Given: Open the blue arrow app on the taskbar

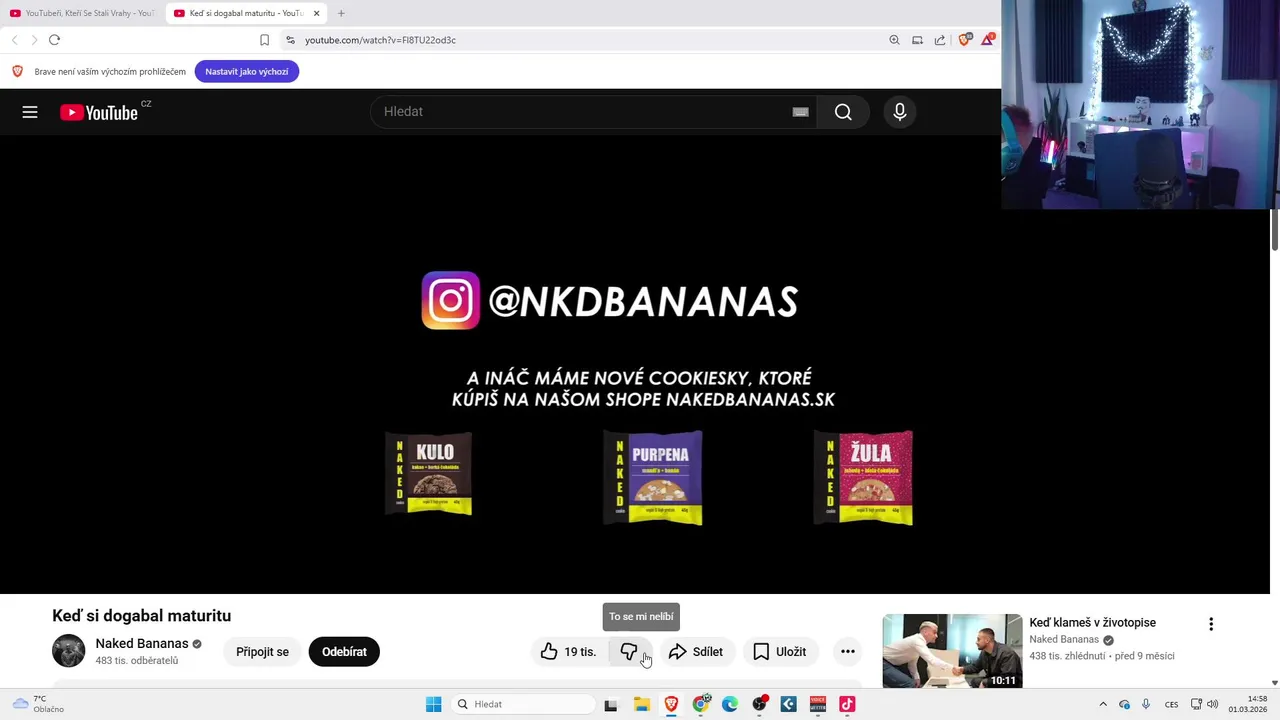Looking at the screenshot, I should click(x=788, y=704).
